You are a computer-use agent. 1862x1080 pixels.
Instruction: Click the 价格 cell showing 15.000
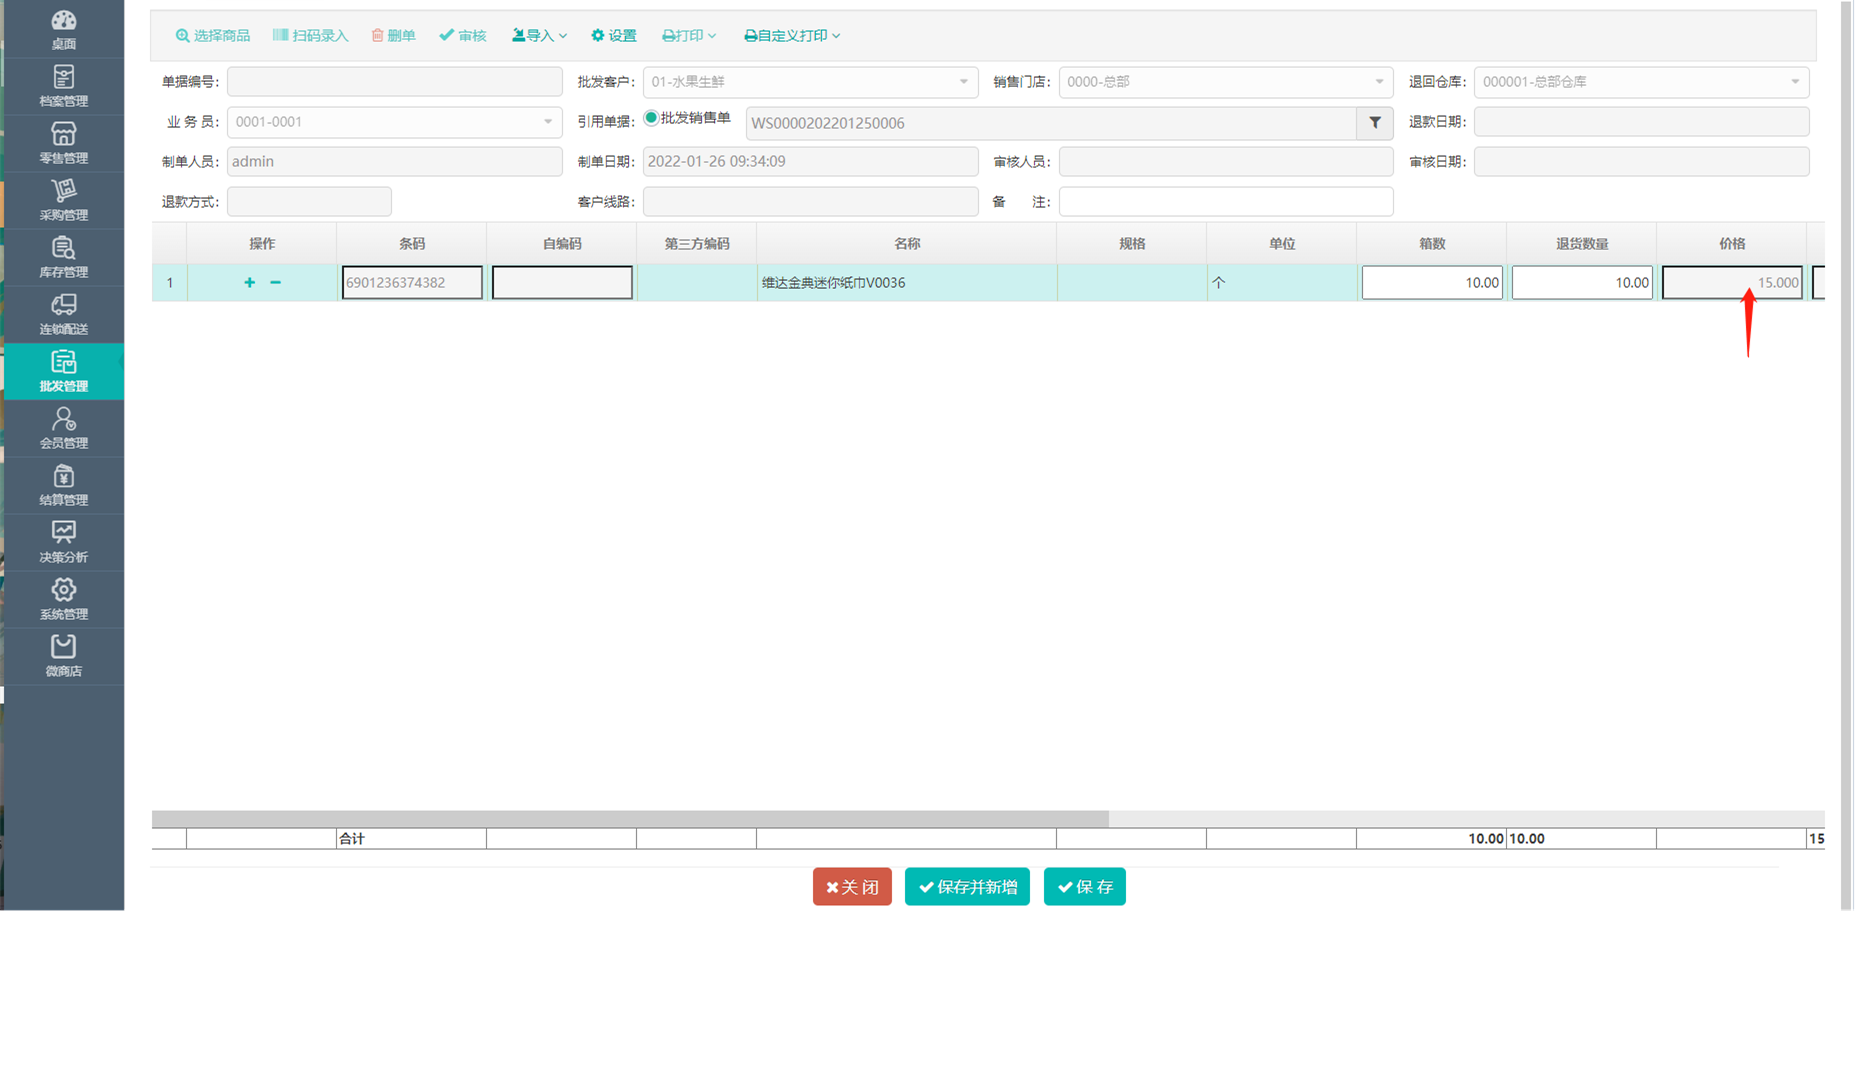(1732, 283)
